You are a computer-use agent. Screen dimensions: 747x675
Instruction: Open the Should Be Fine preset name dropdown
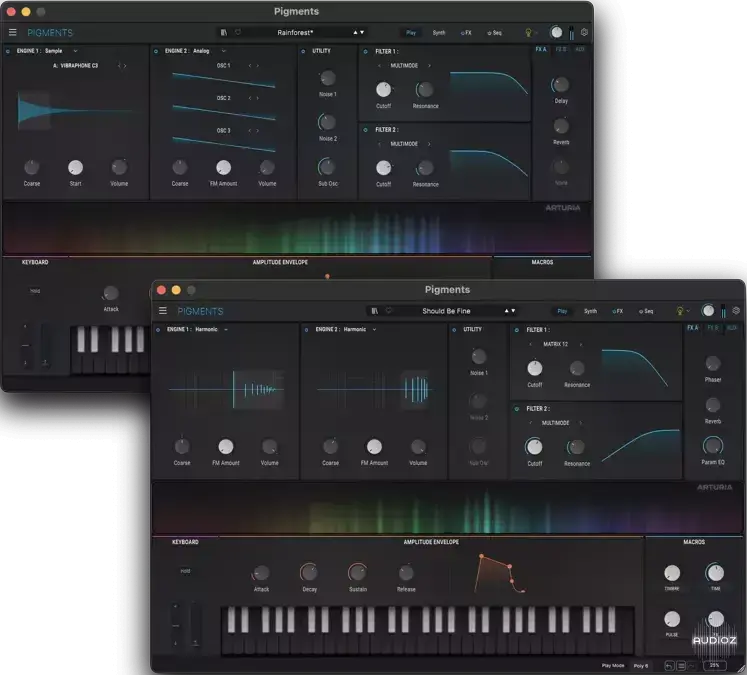pos(446,311)
